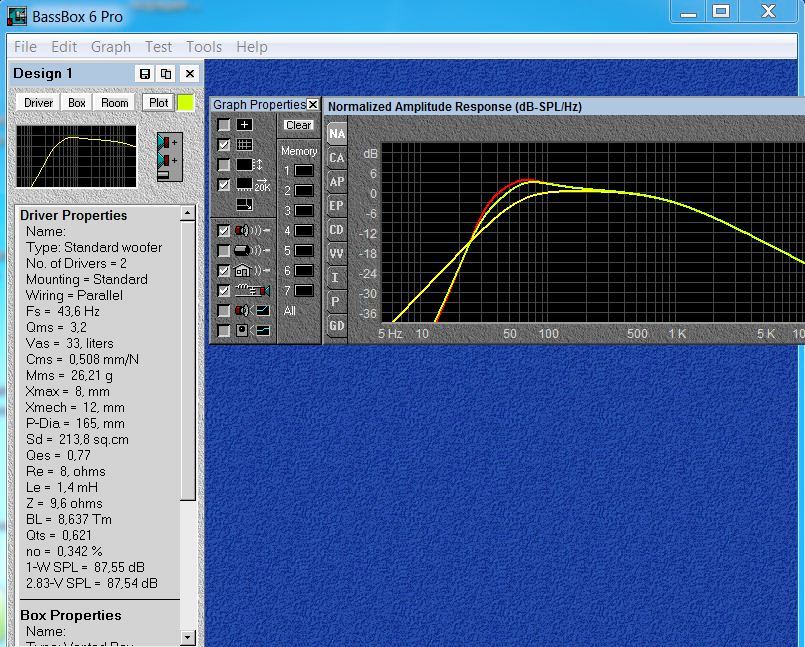Open the Graph menu
Image resolution: width=805 pixels, height=647 pixels.
click(x=111, y=47)
